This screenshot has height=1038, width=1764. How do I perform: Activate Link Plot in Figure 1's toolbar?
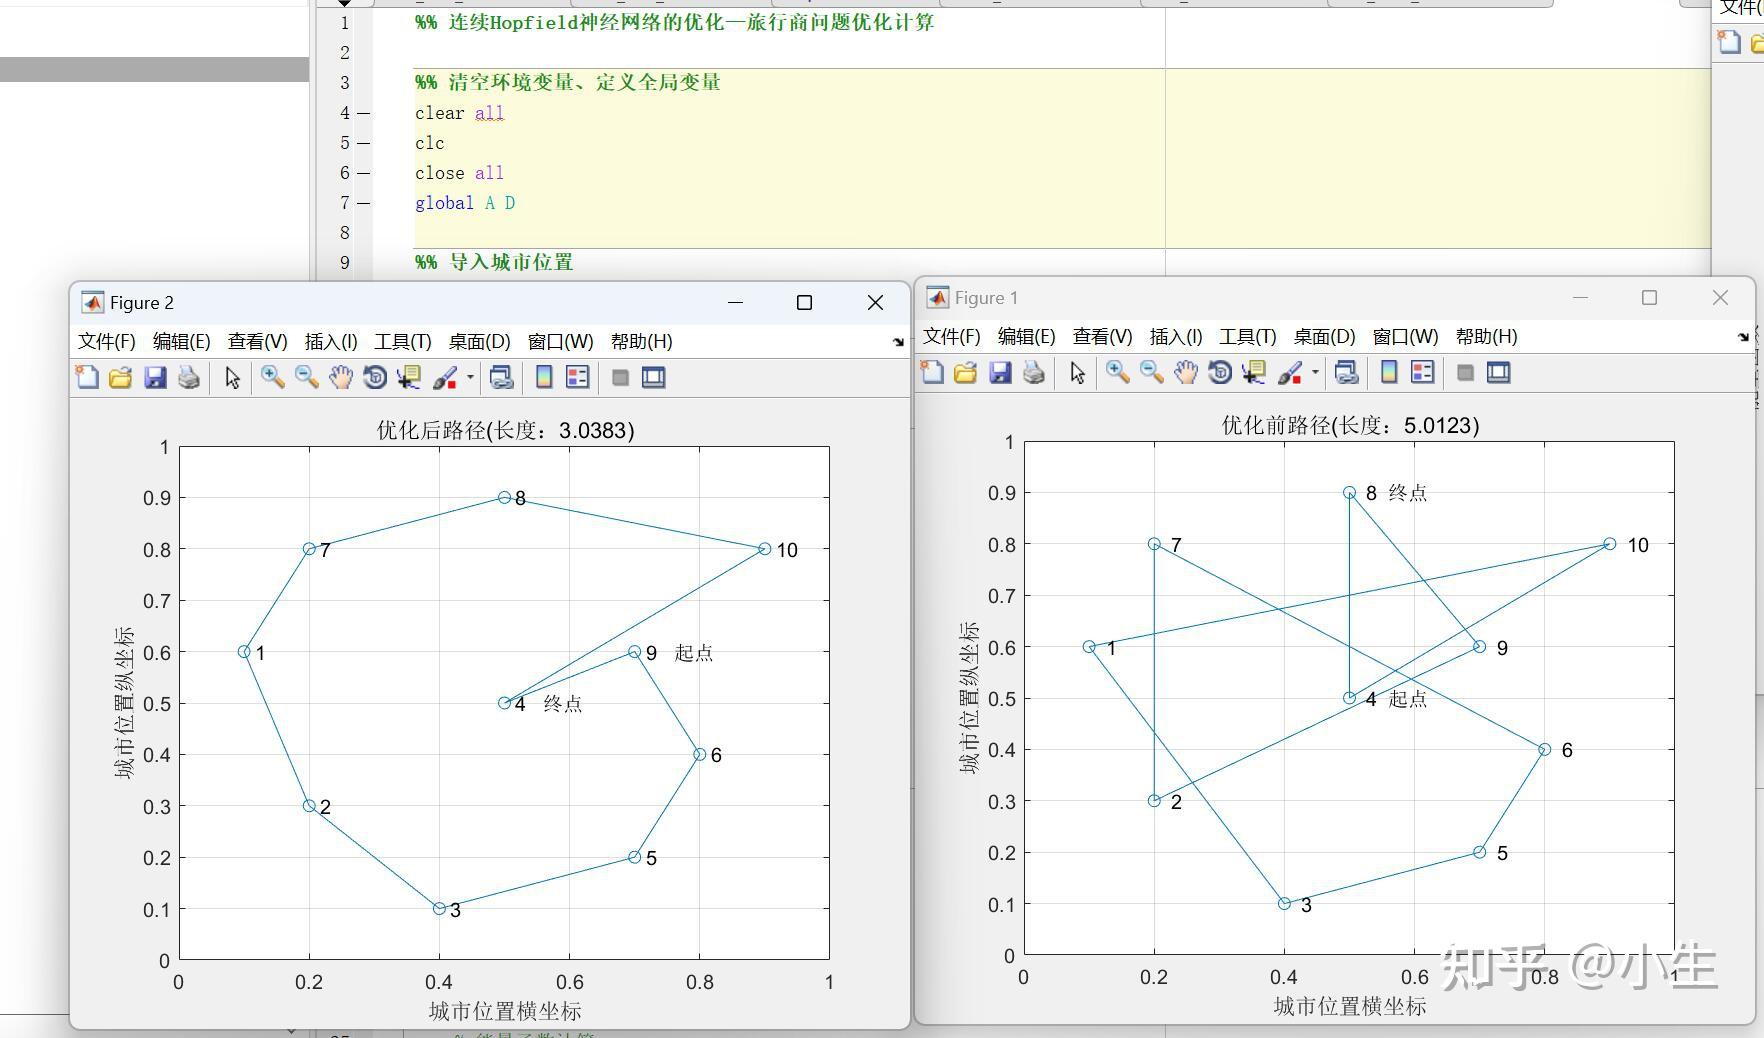tap(1346, 372)
